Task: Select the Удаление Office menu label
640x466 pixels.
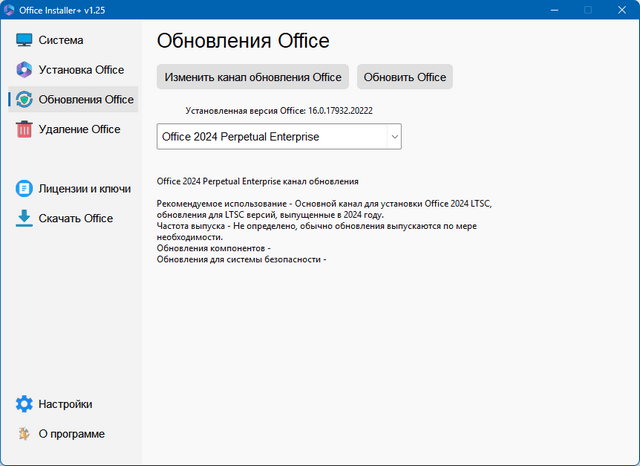Action: tap(79, 129)
